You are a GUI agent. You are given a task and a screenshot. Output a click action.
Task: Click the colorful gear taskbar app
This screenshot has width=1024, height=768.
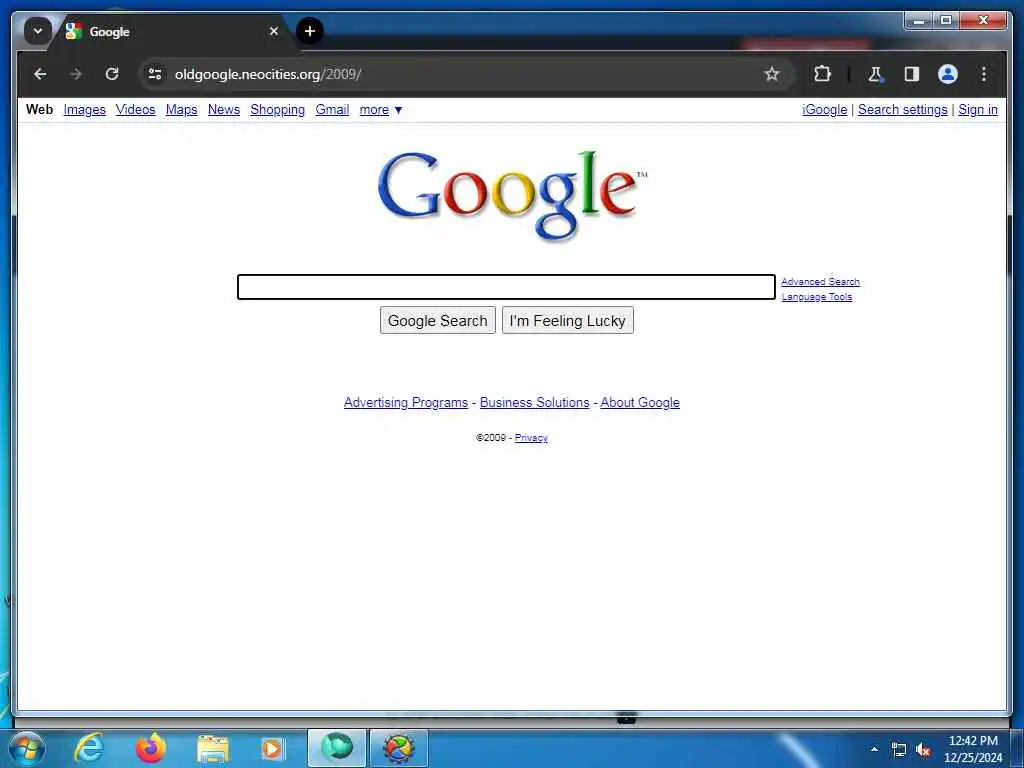click(399, 748)
